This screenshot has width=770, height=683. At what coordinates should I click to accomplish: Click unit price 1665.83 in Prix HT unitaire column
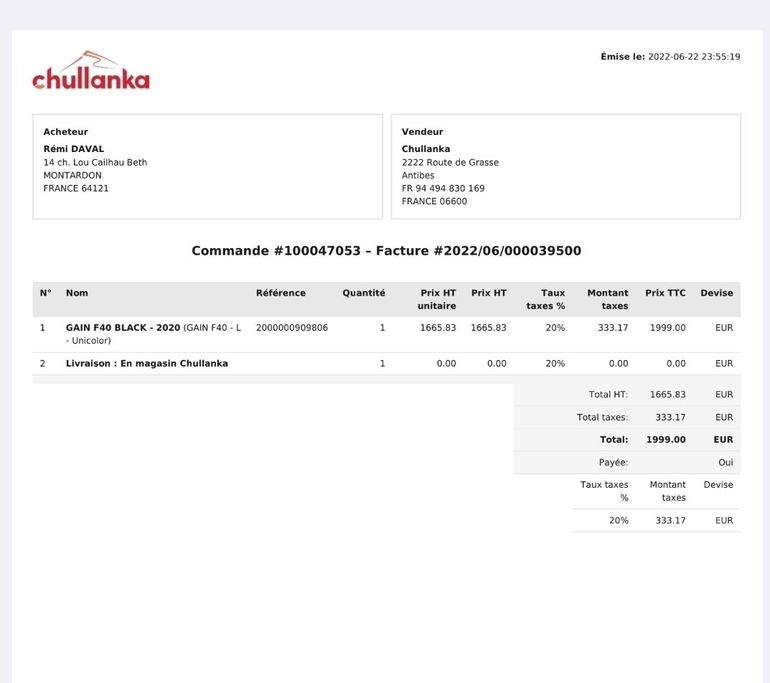[438, 328]
